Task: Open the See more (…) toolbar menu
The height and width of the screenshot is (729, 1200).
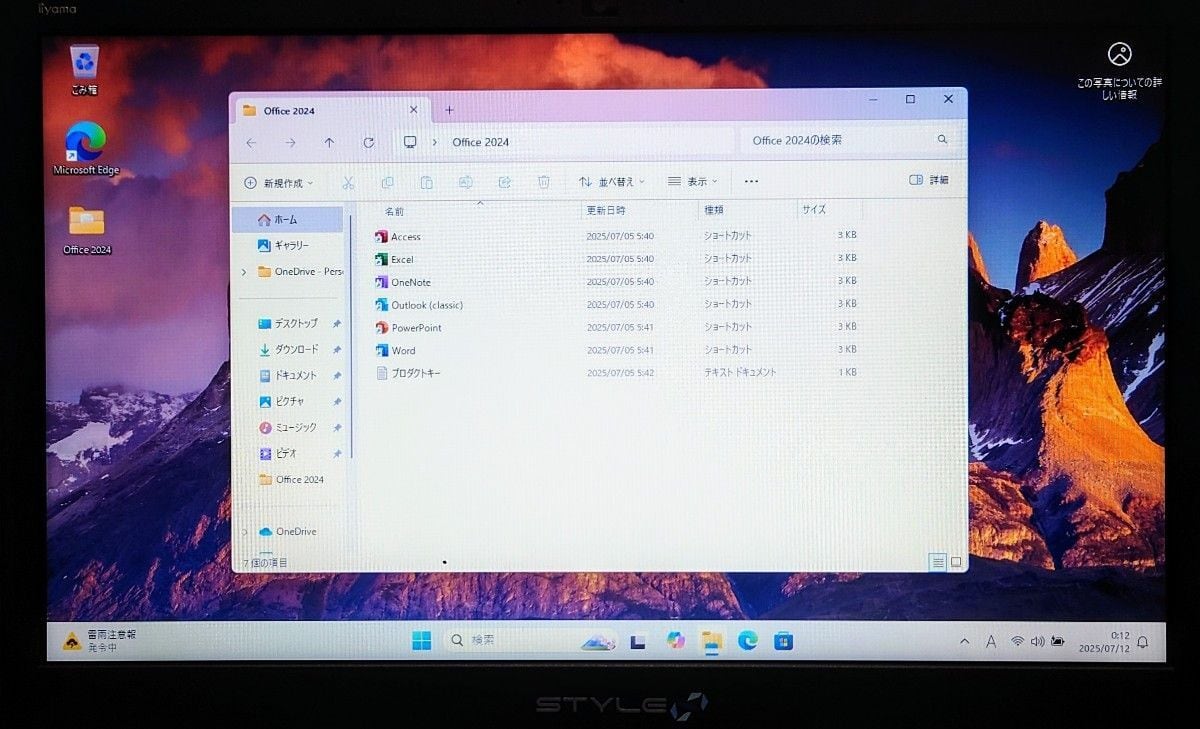Action: coord(751,182)
